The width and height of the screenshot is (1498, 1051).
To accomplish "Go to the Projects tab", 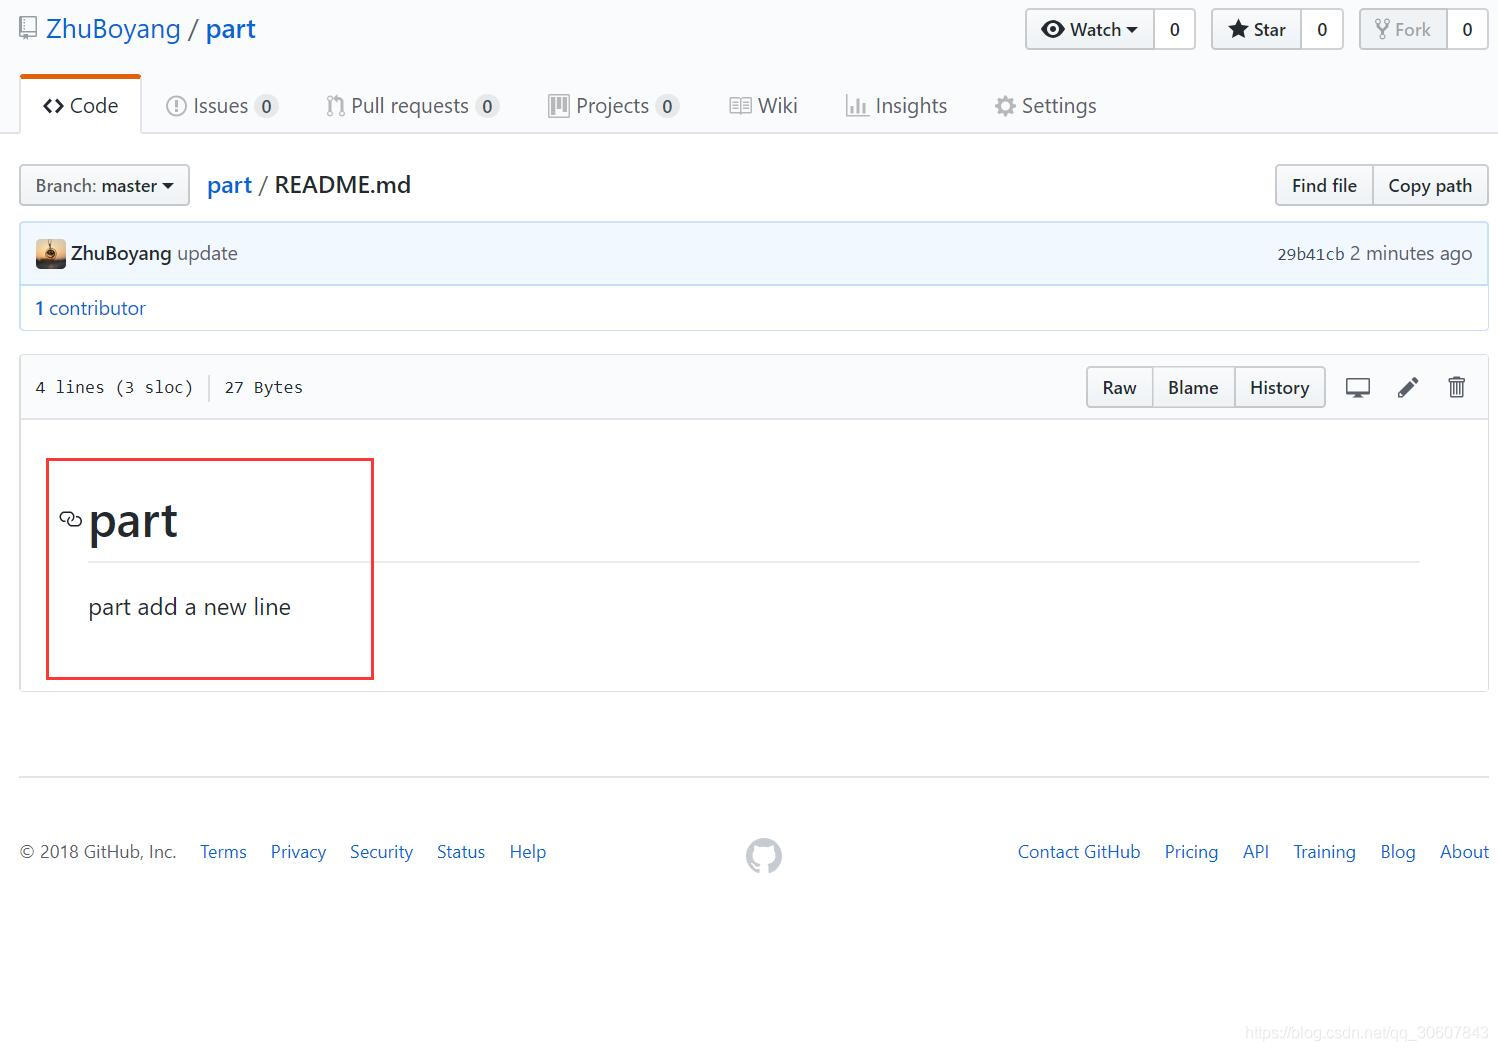I will tap(614, 106).
